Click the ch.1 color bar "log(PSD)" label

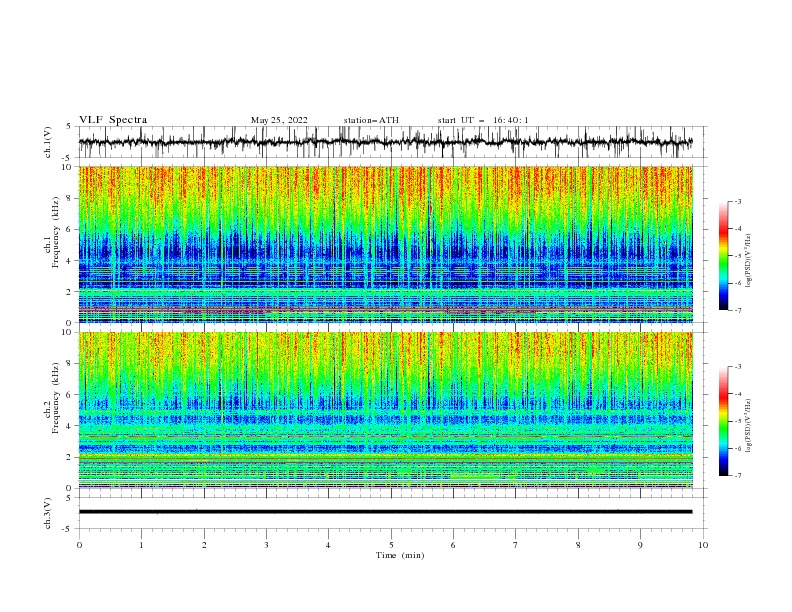pyautogui.click(x=749, y=261)
